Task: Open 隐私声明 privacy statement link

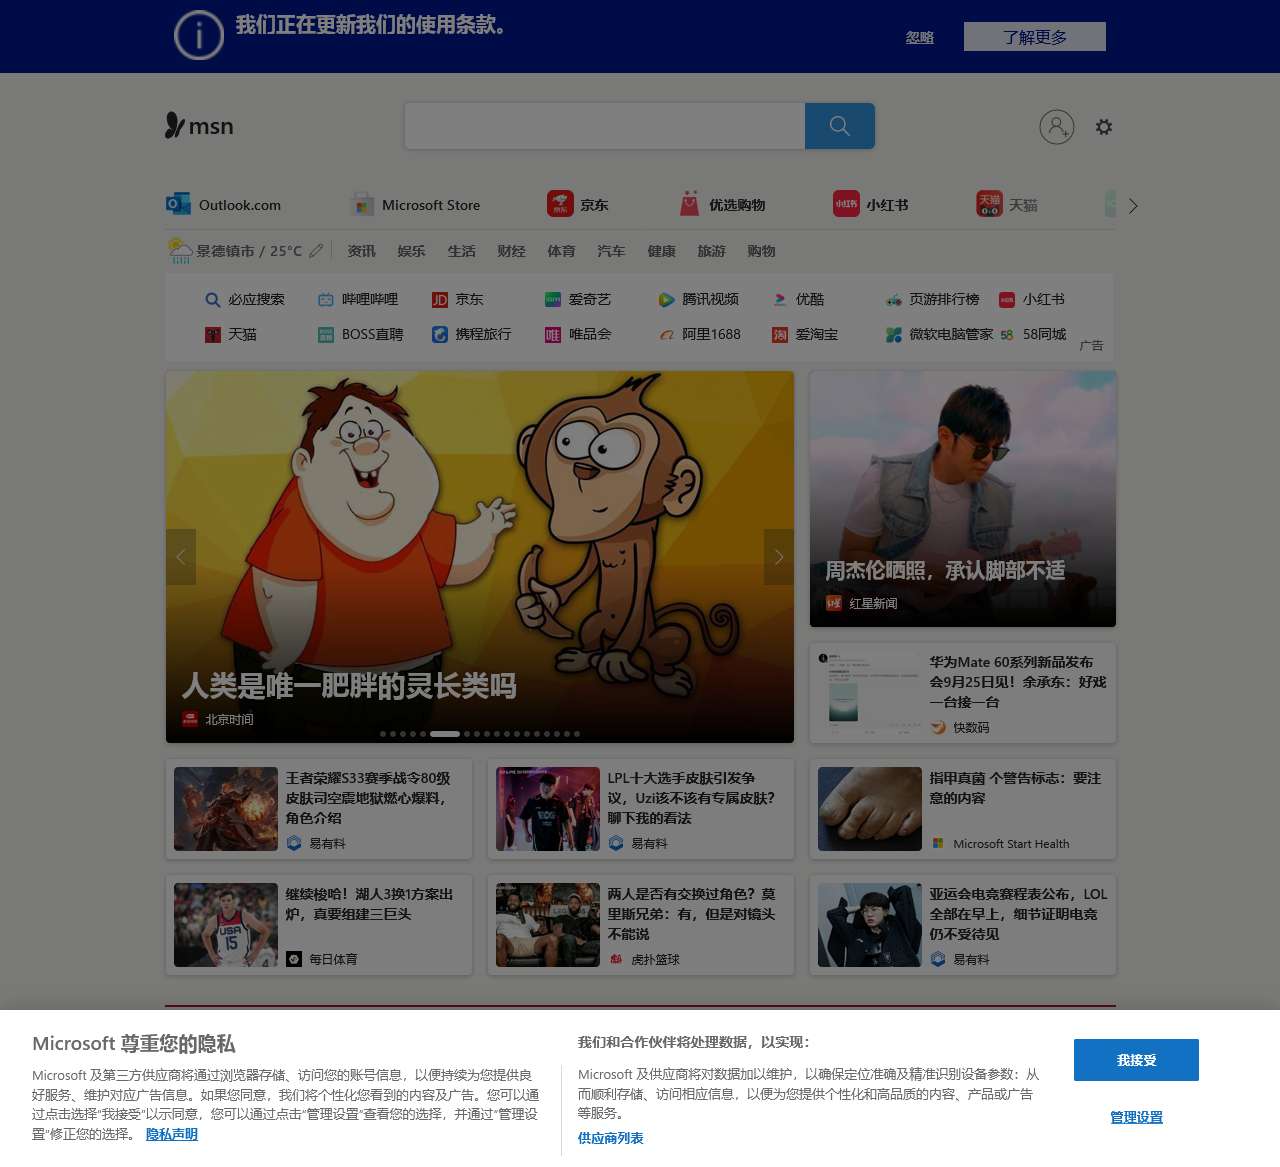Action: click(x=172, y=1134)
